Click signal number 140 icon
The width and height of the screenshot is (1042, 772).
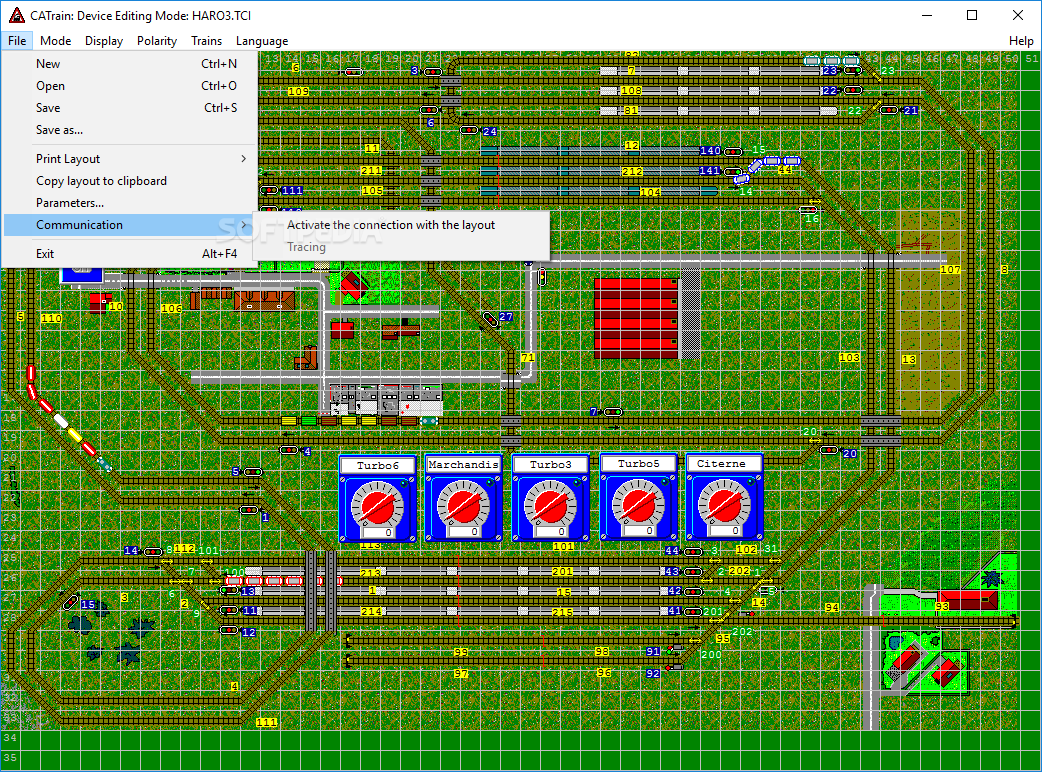733,152
